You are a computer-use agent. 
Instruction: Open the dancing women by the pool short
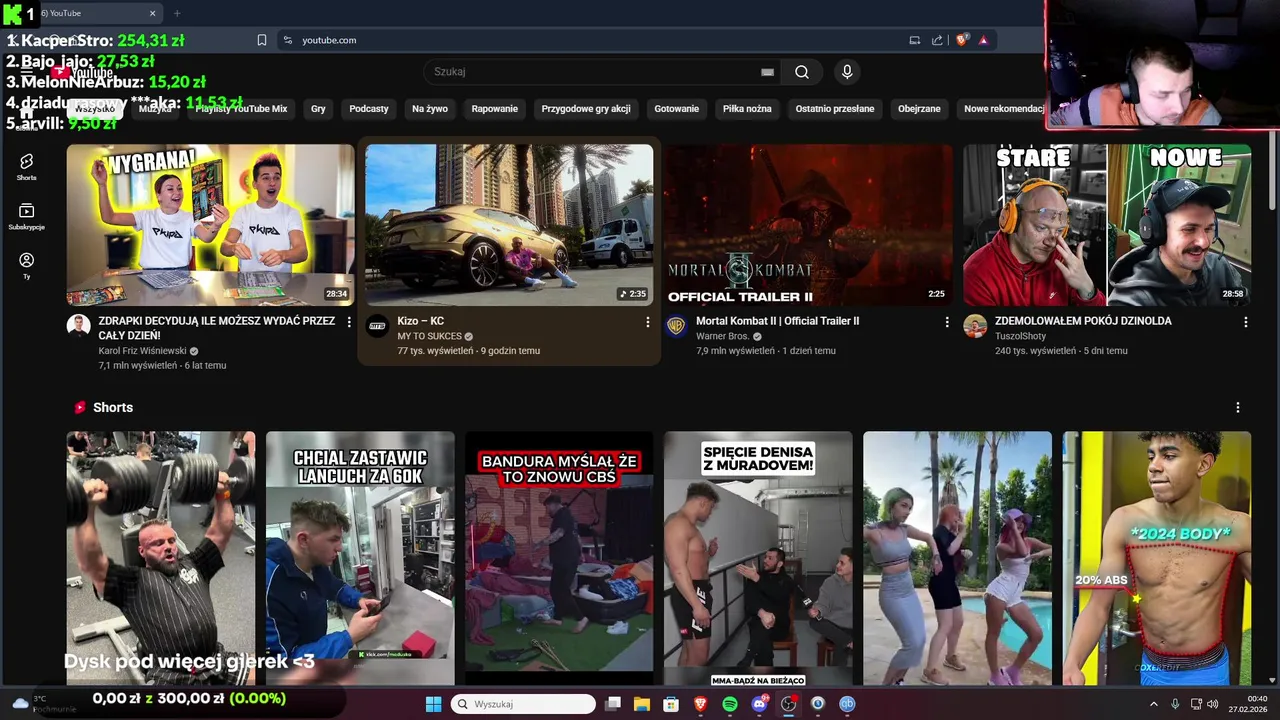[957, 558]
